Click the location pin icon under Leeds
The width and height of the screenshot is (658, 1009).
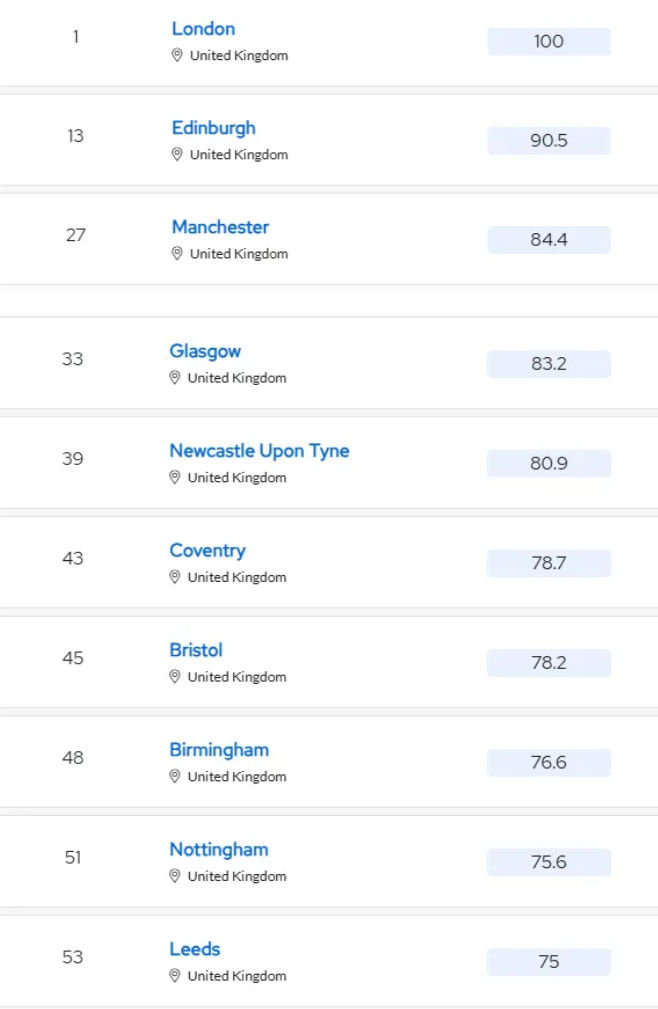tap(174, 976)
